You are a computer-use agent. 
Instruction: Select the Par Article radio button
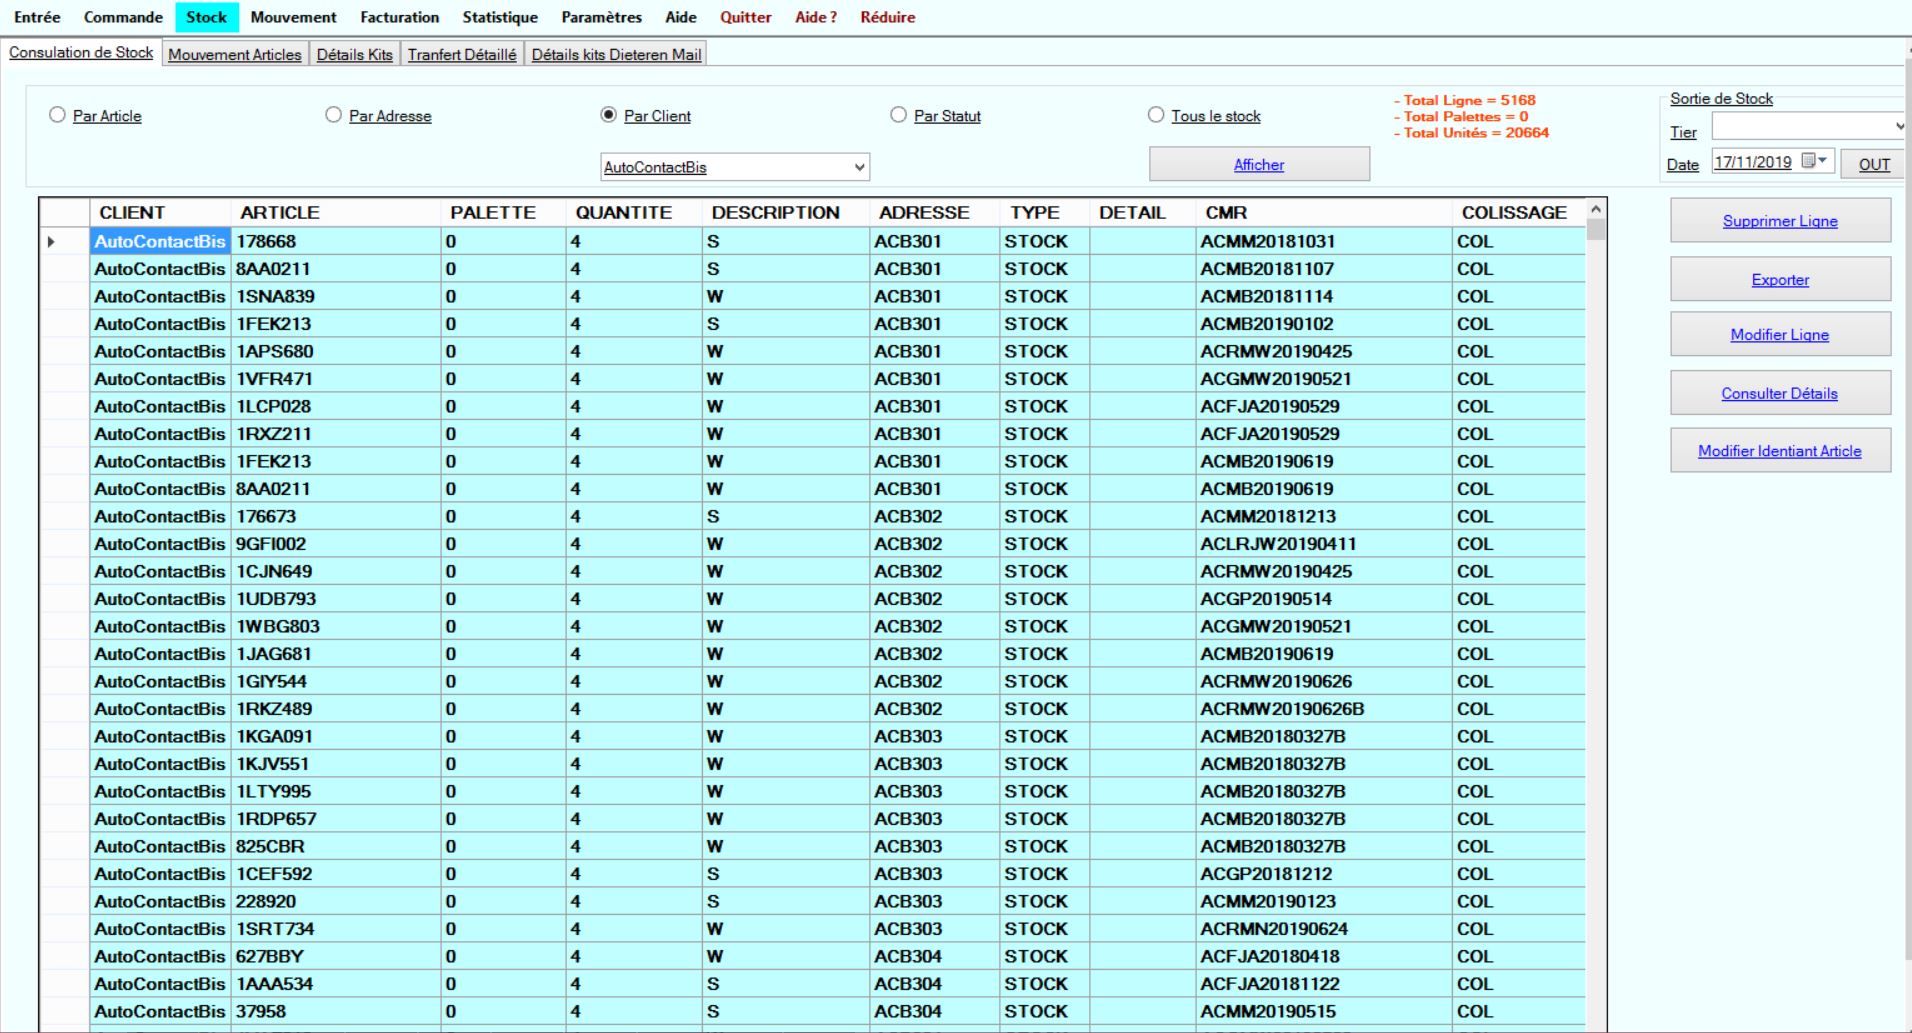pyautogui.click(x=57, y=115)
